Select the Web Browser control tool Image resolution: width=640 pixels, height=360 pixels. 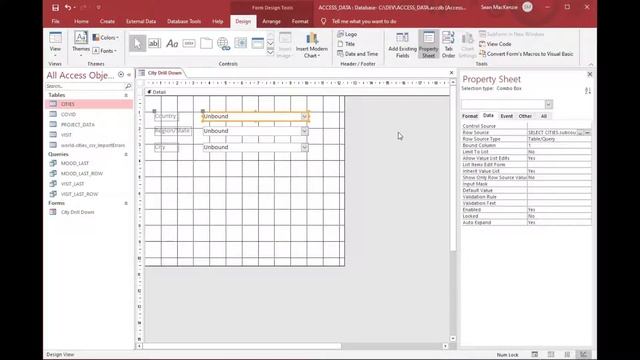click(x=240, y=43)
